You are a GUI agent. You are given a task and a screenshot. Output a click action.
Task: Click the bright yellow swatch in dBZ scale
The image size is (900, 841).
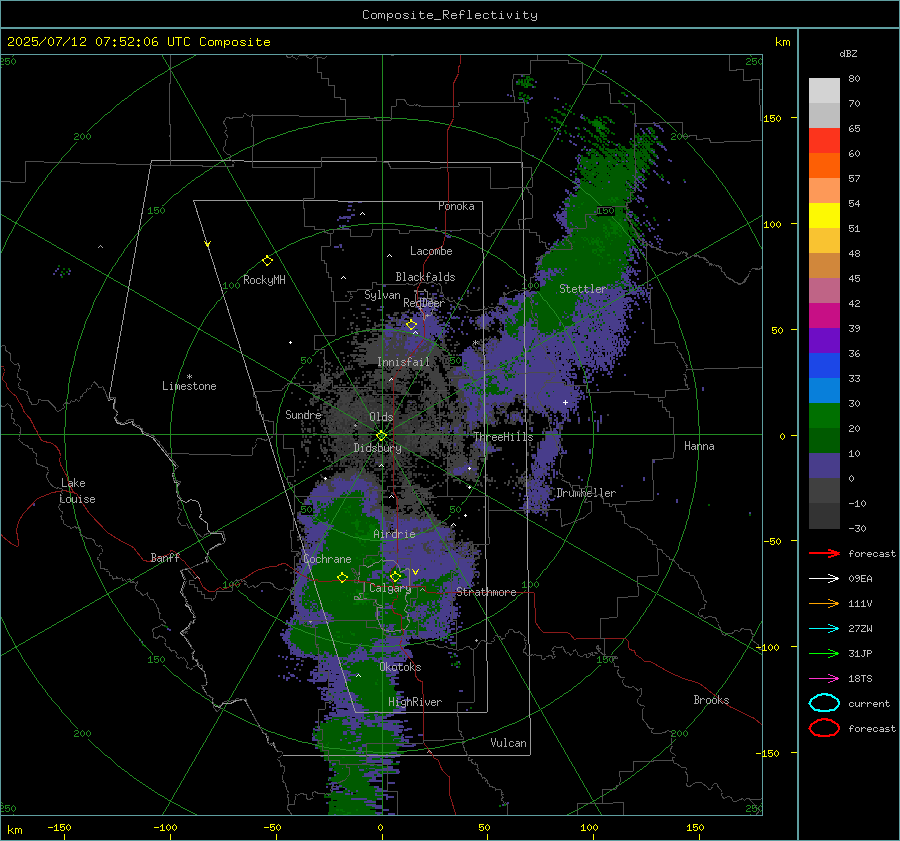824,215
